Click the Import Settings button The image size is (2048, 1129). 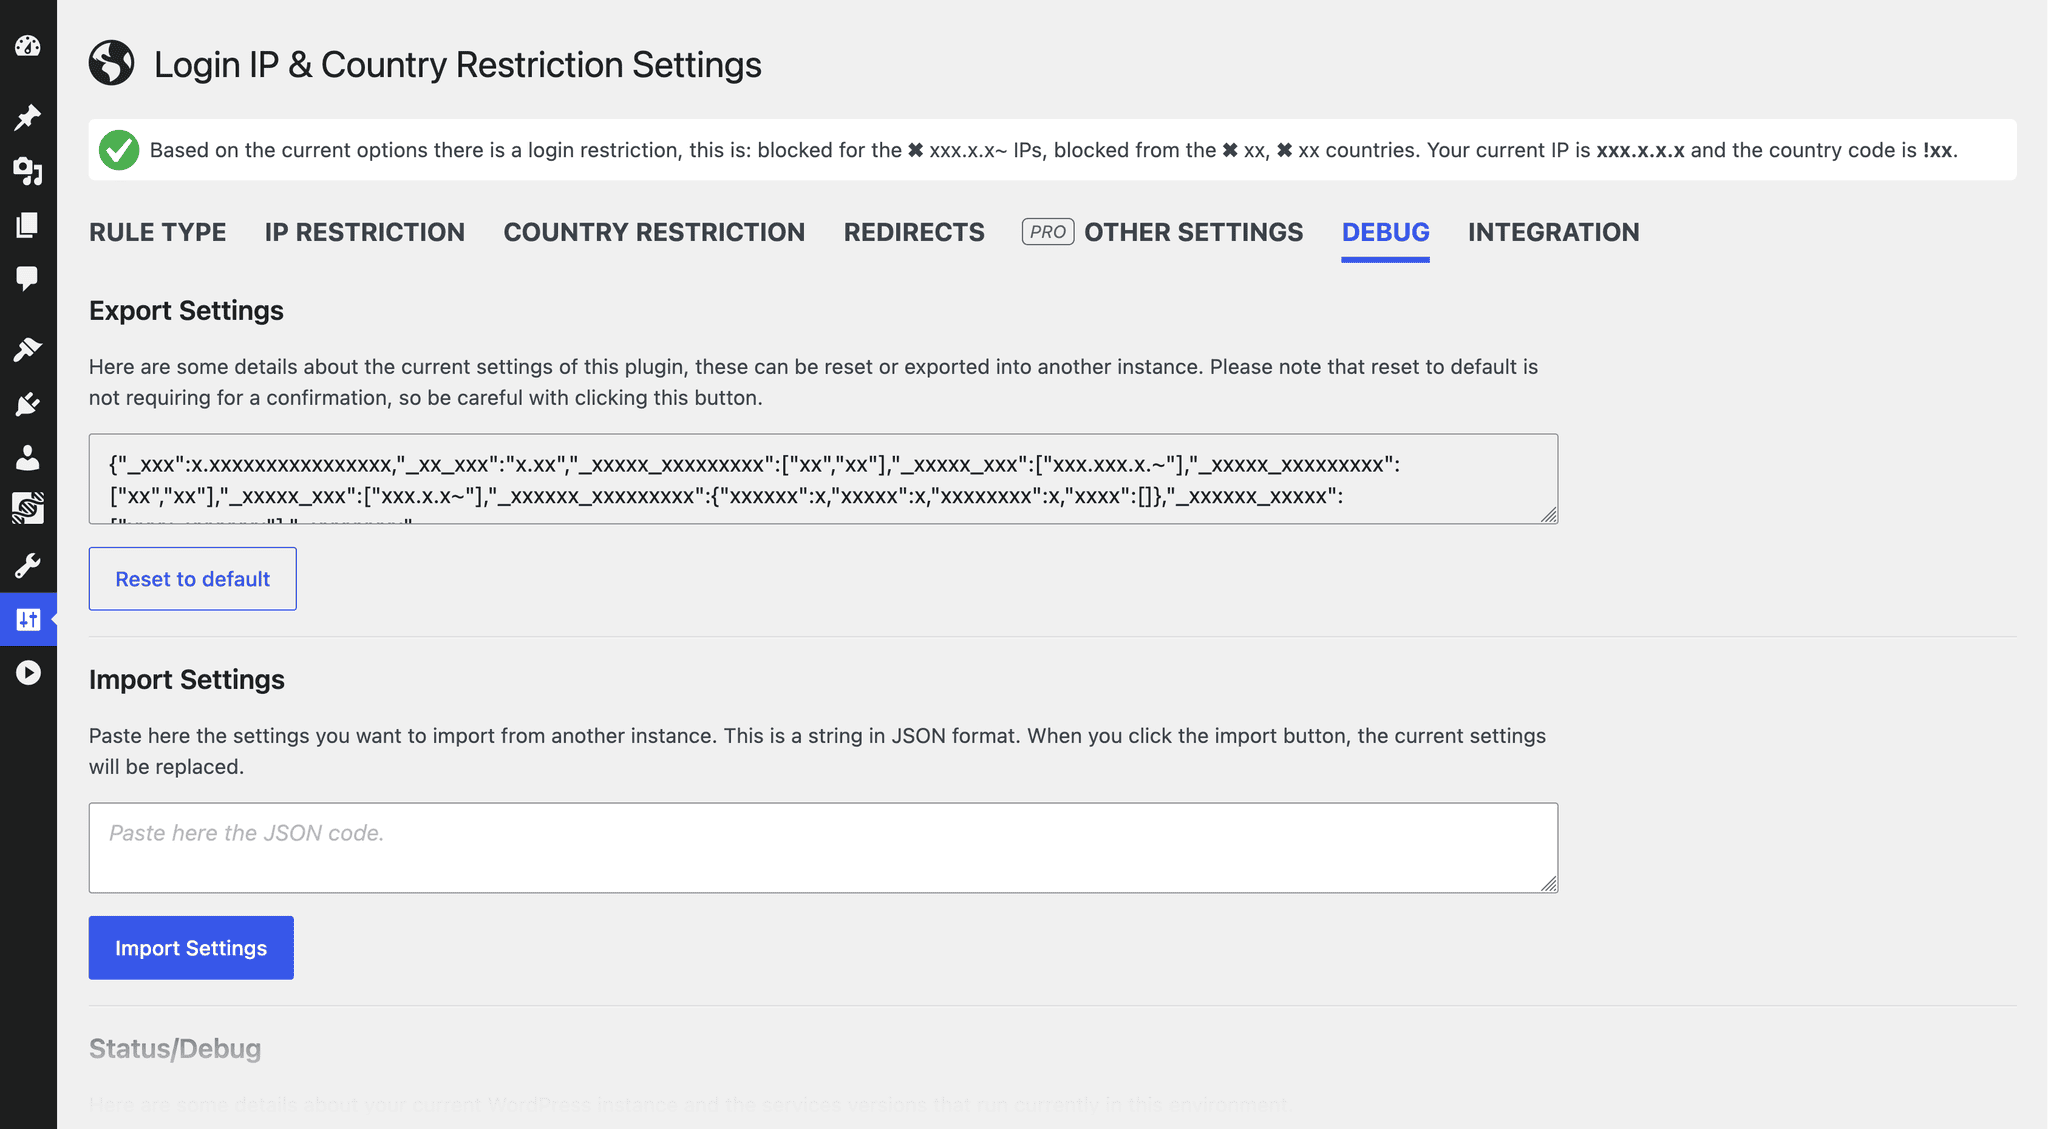click(191, 948)
